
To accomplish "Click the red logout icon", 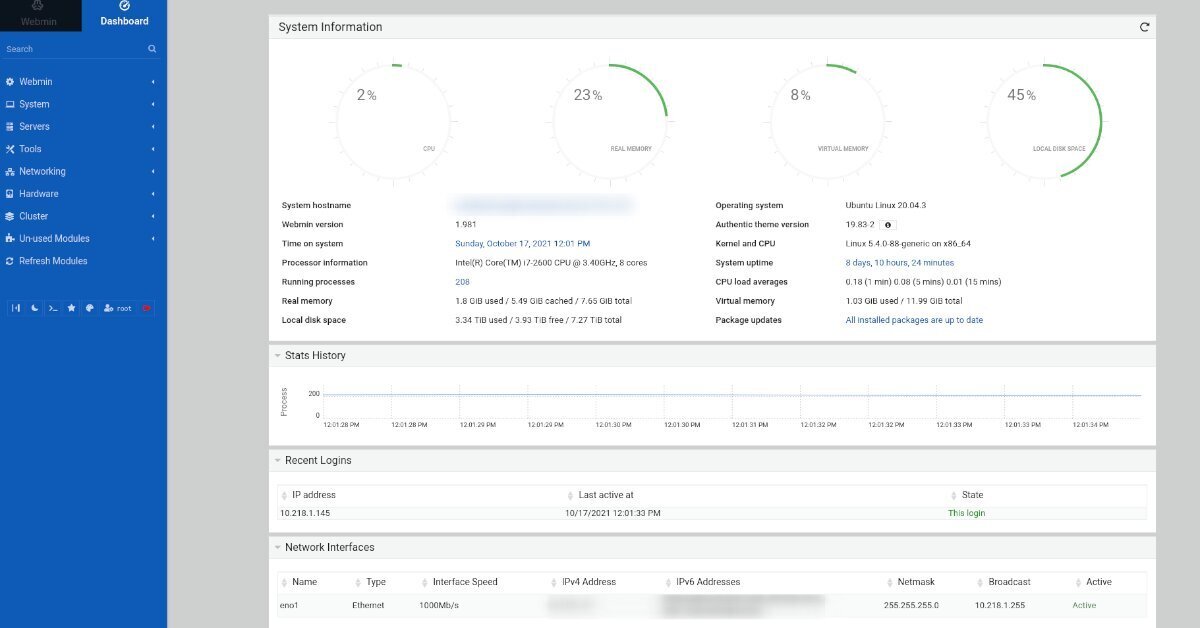I will pyautogui.click(x=147, y=308).
